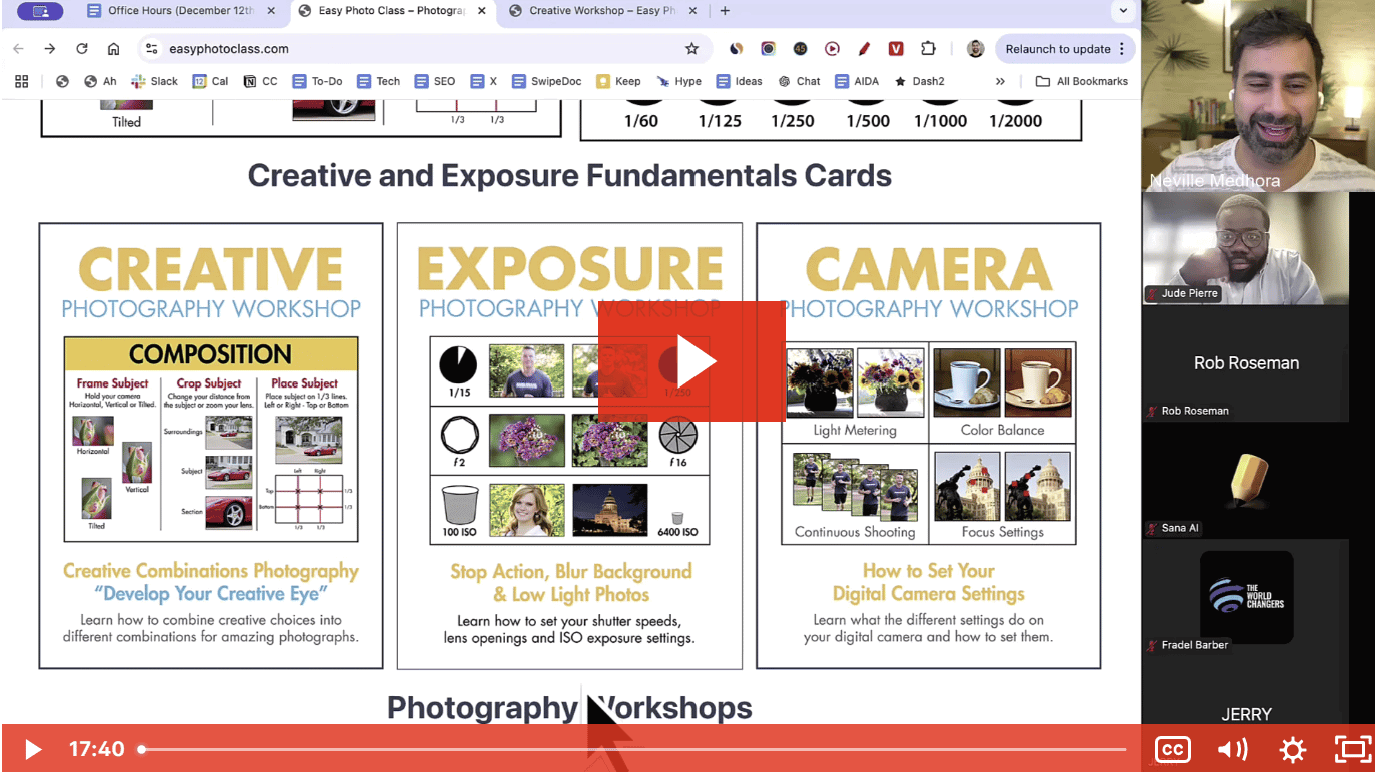Click the Photography Workshops heading

[x=570, y=707]
